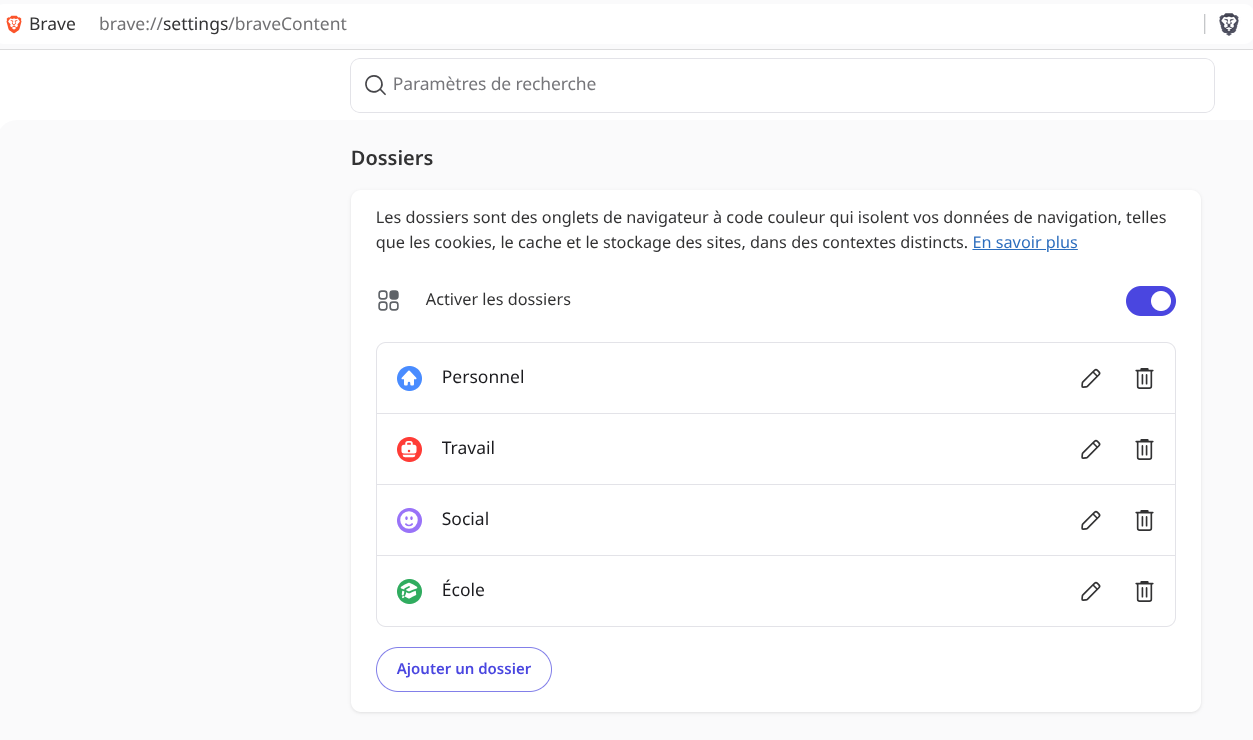Delete the Personnel folder using trash icon
Viewport: 1253px width, 740px height.
tap(1144, 378)
